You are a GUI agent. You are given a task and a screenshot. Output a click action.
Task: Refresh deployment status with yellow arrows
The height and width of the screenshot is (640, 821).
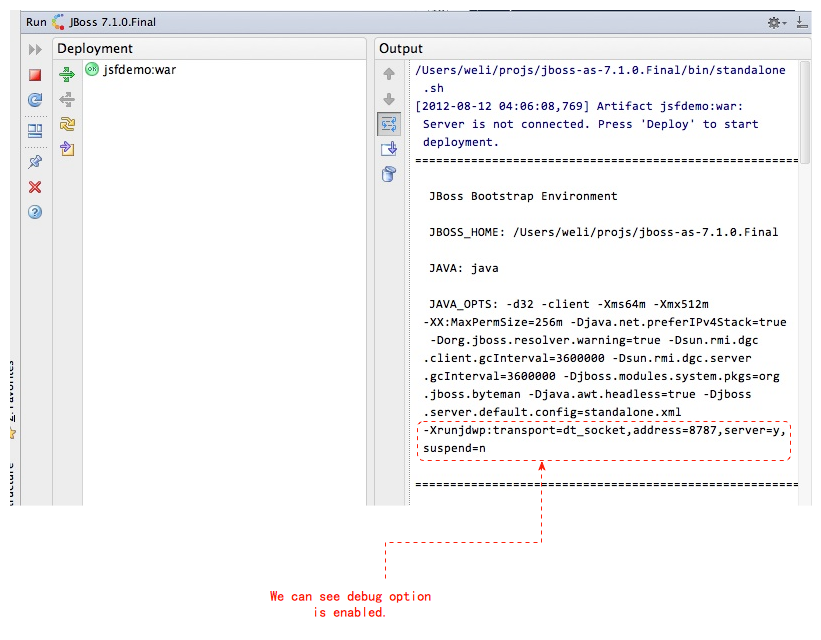coord(67,124)
